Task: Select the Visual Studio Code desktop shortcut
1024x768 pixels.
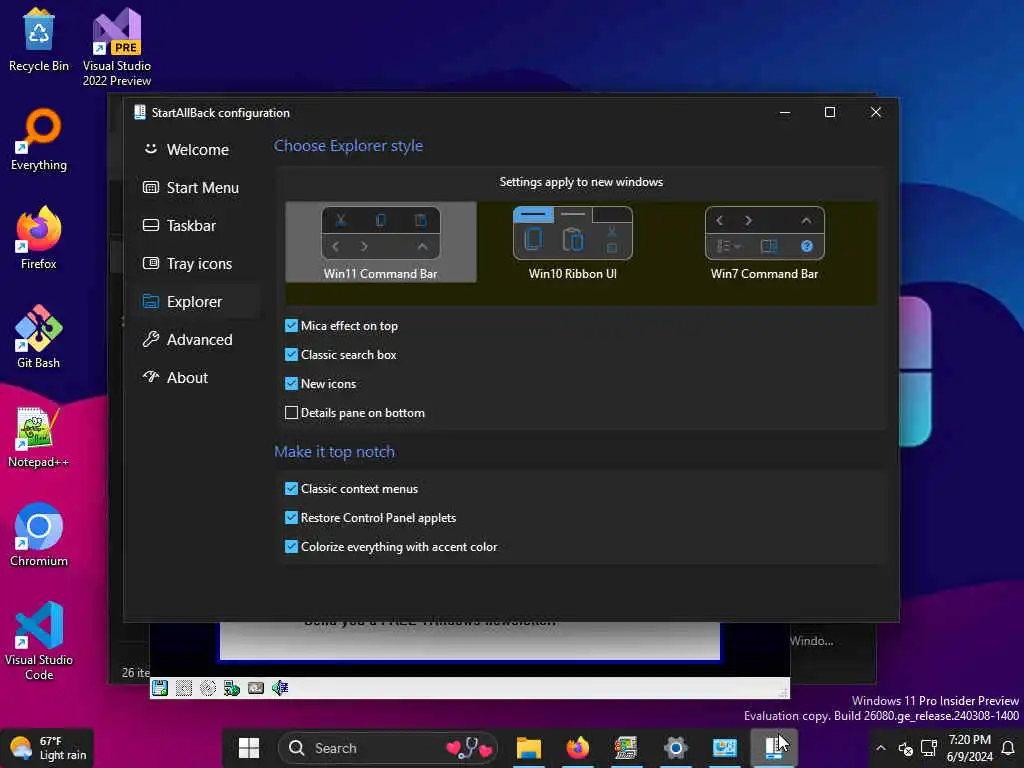Action: pyautogui.click(x=39, y=641)
